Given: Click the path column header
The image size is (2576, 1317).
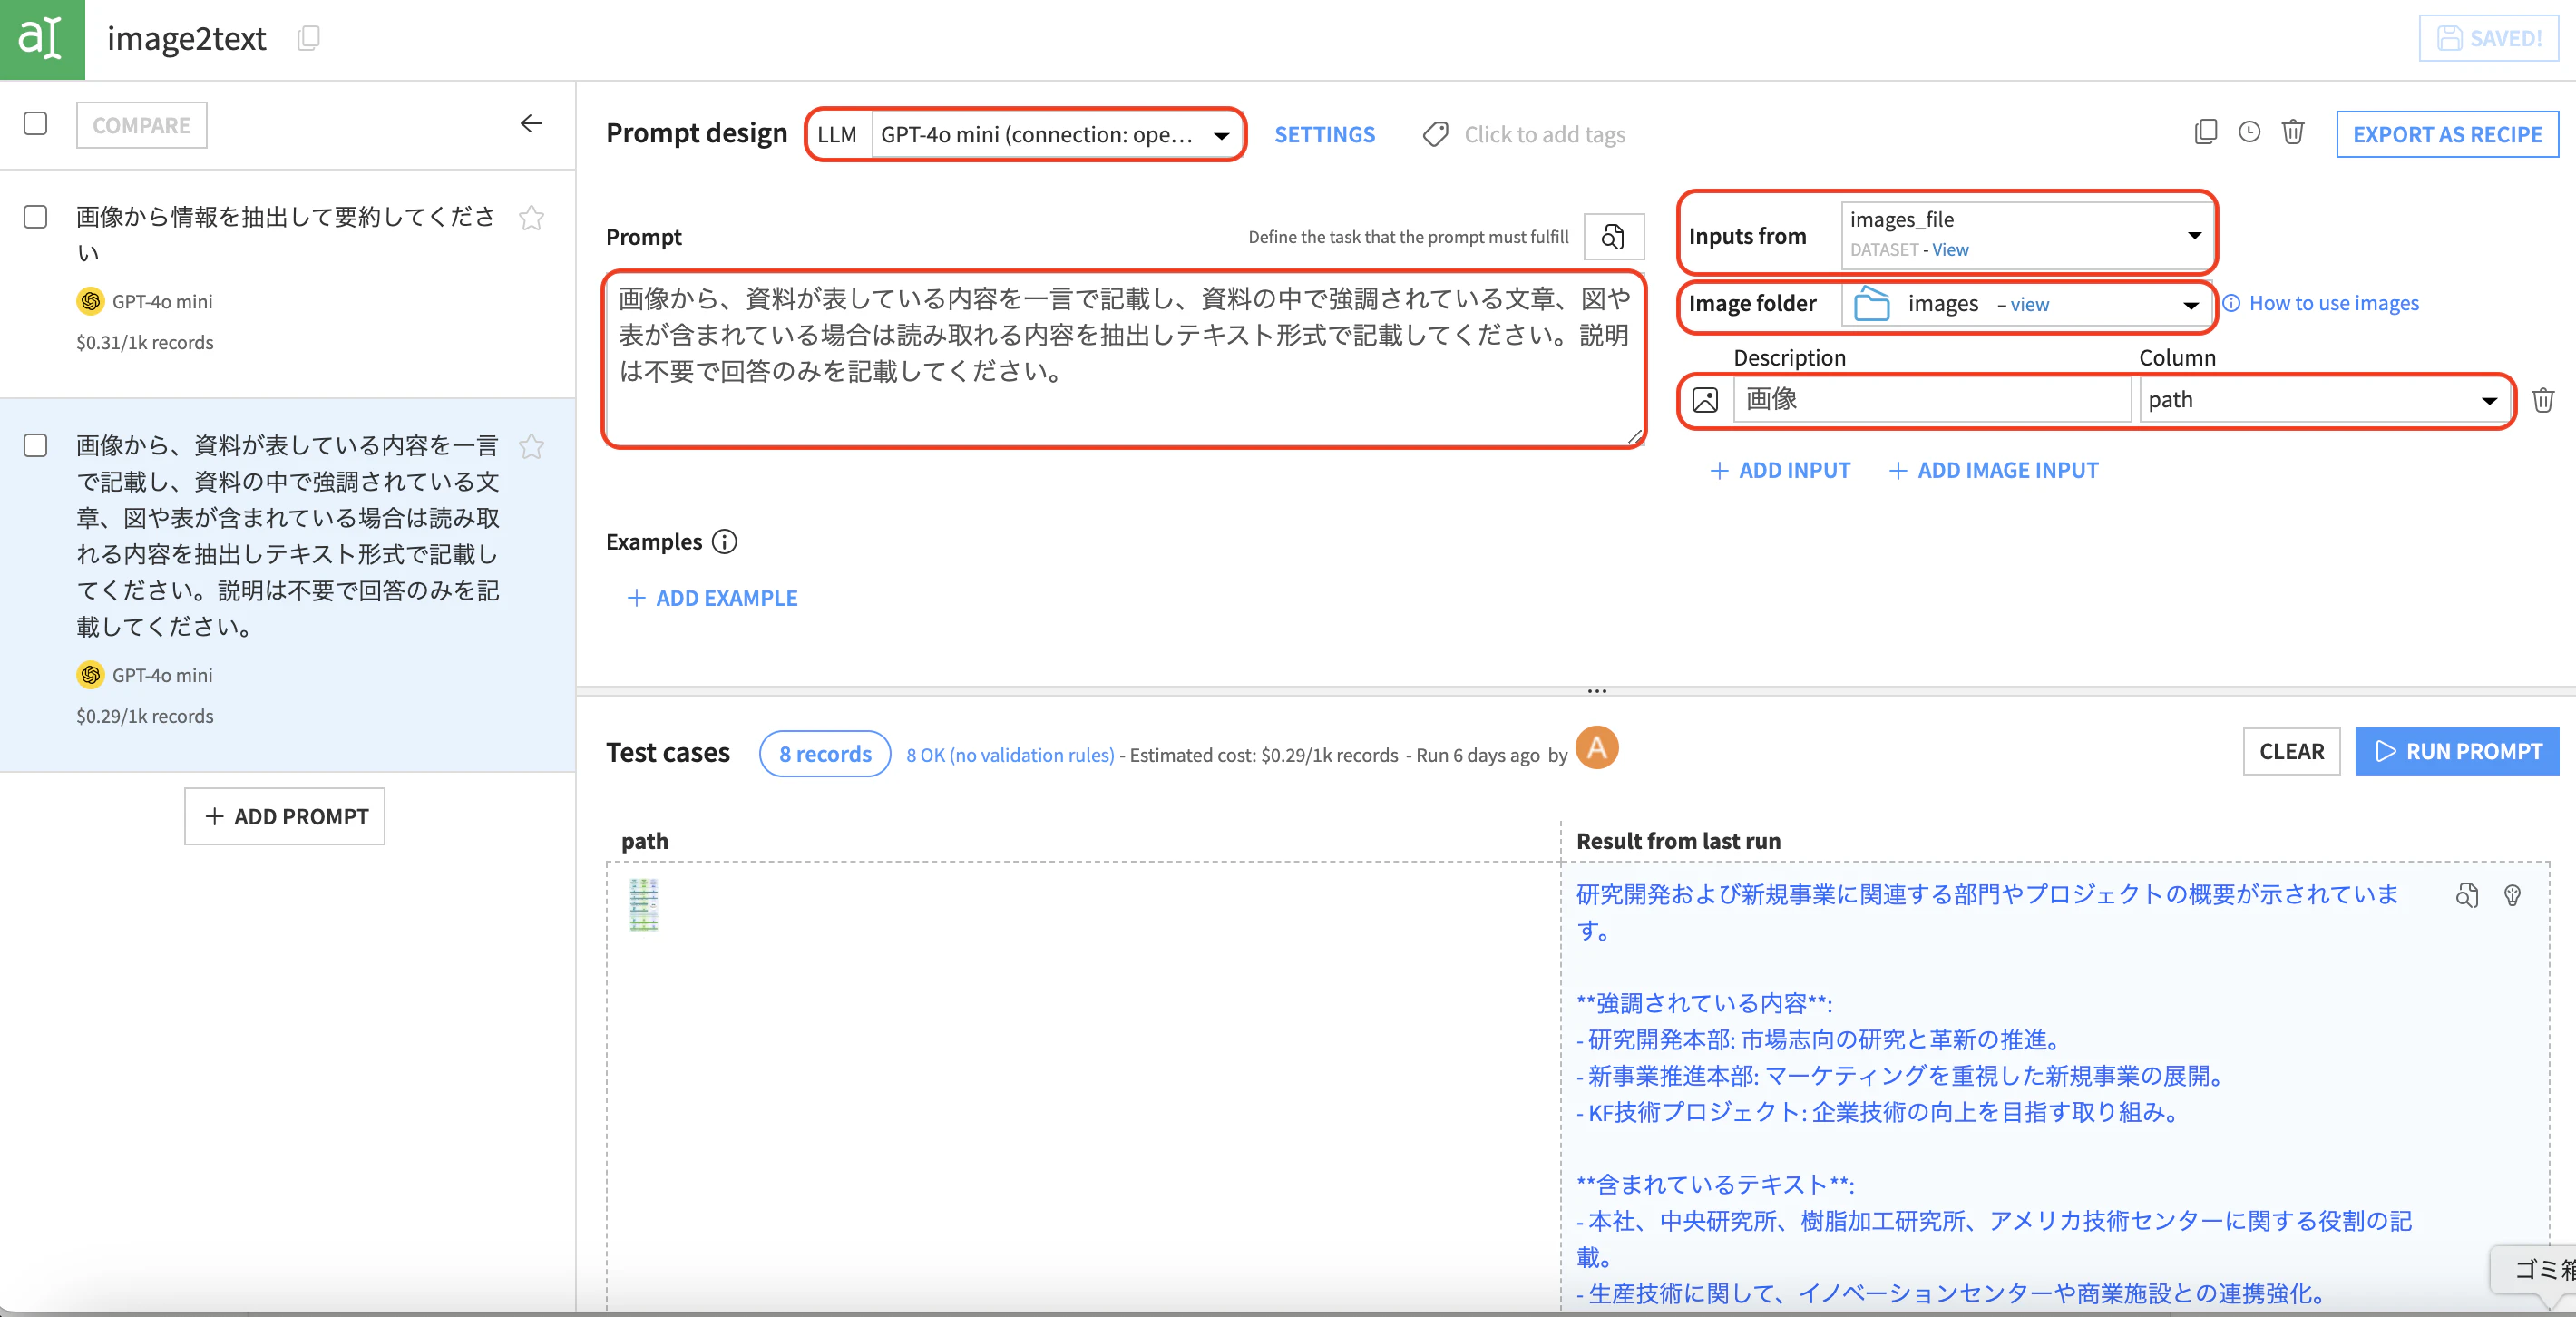Looking at the screenshot, I should 645,841.
